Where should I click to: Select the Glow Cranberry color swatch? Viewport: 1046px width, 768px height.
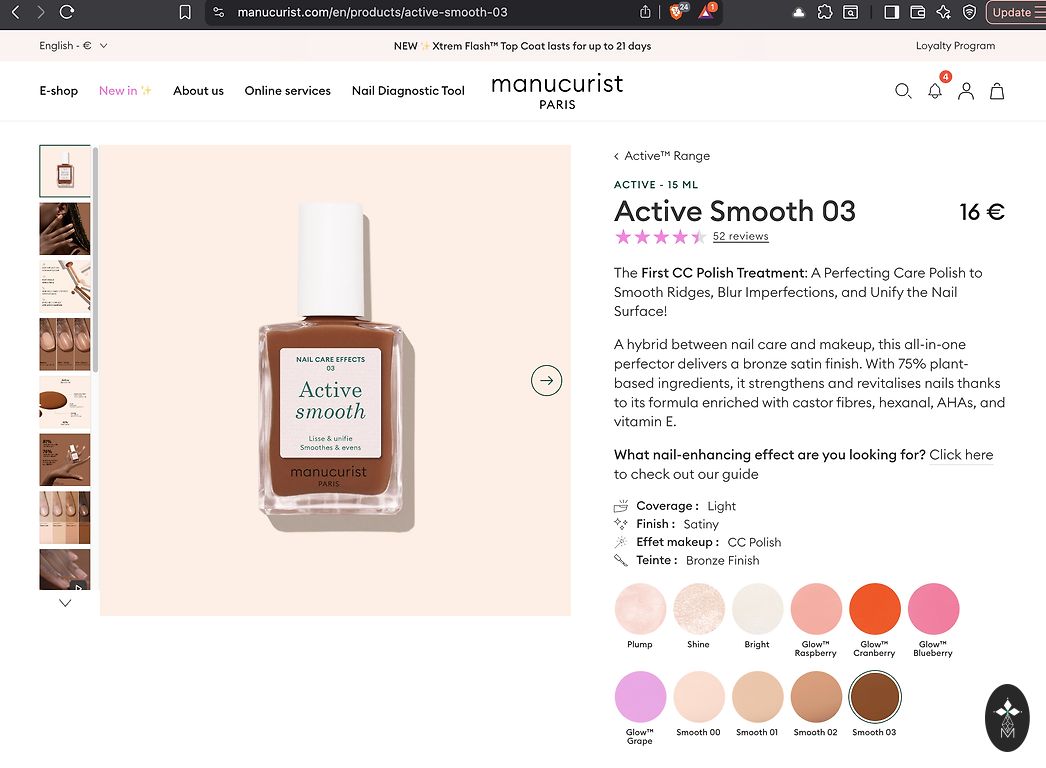tap(875, 609)
